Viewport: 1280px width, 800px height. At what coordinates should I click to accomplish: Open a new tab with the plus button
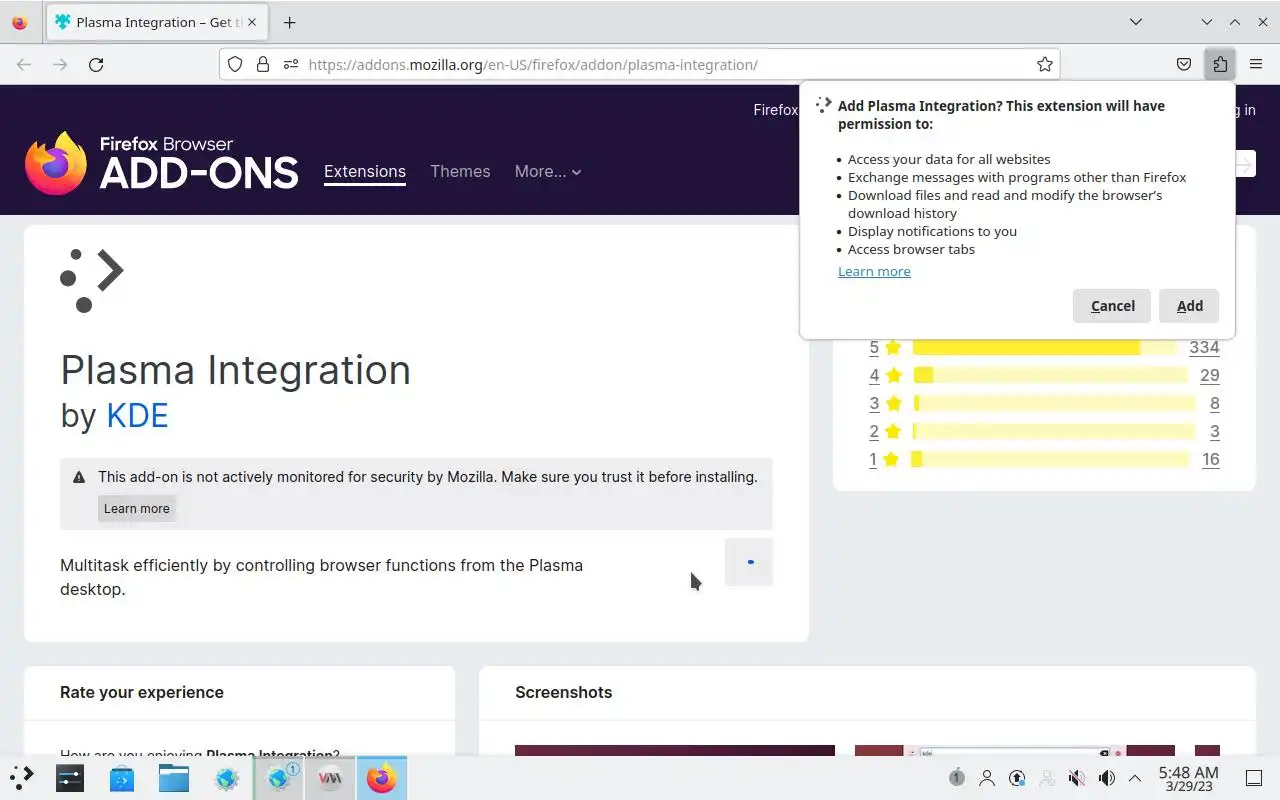[x=289, y=22]
